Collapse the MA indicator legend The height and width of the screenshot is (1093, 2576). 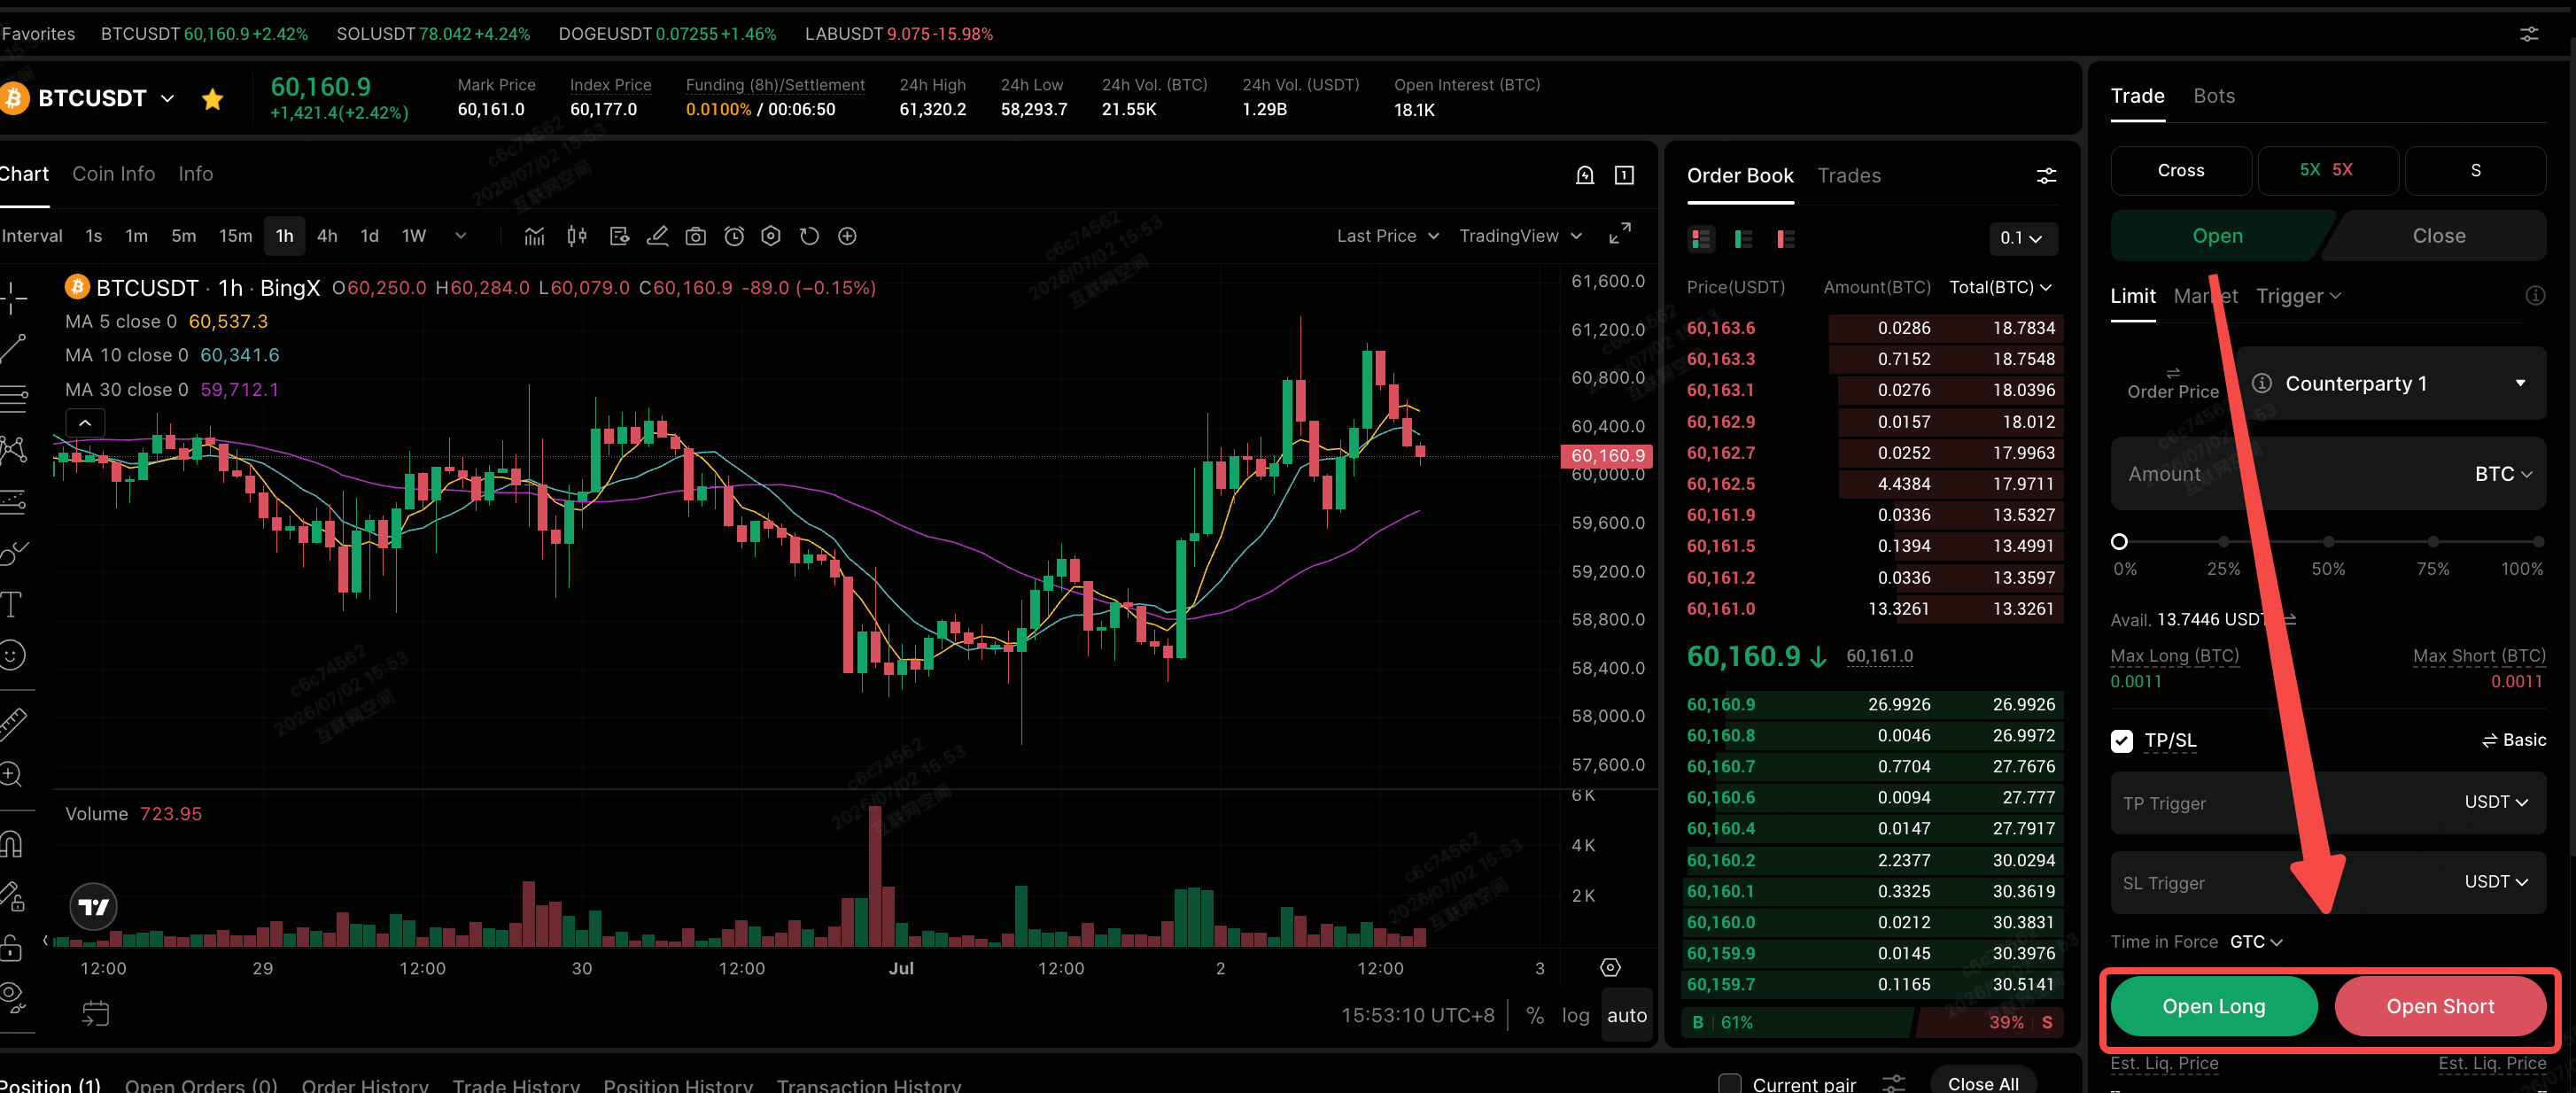click(86, 423)
